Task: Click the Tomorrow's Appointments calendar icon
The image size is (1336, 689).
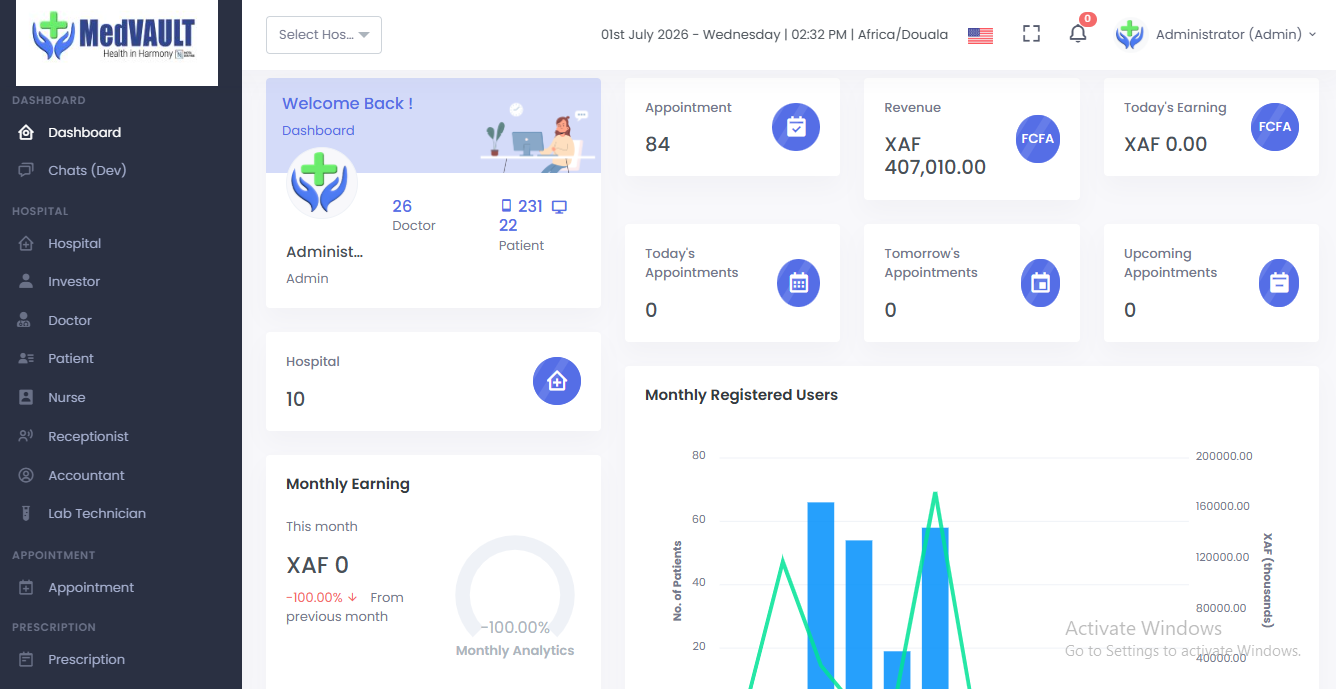Action: [x=1040, y=283]
